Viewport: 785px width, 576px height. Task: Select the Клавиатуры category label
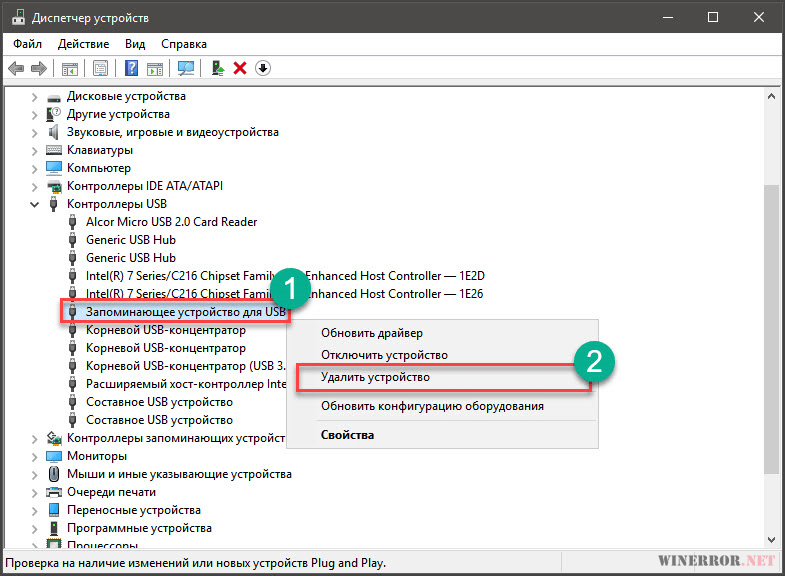(100, 150)
